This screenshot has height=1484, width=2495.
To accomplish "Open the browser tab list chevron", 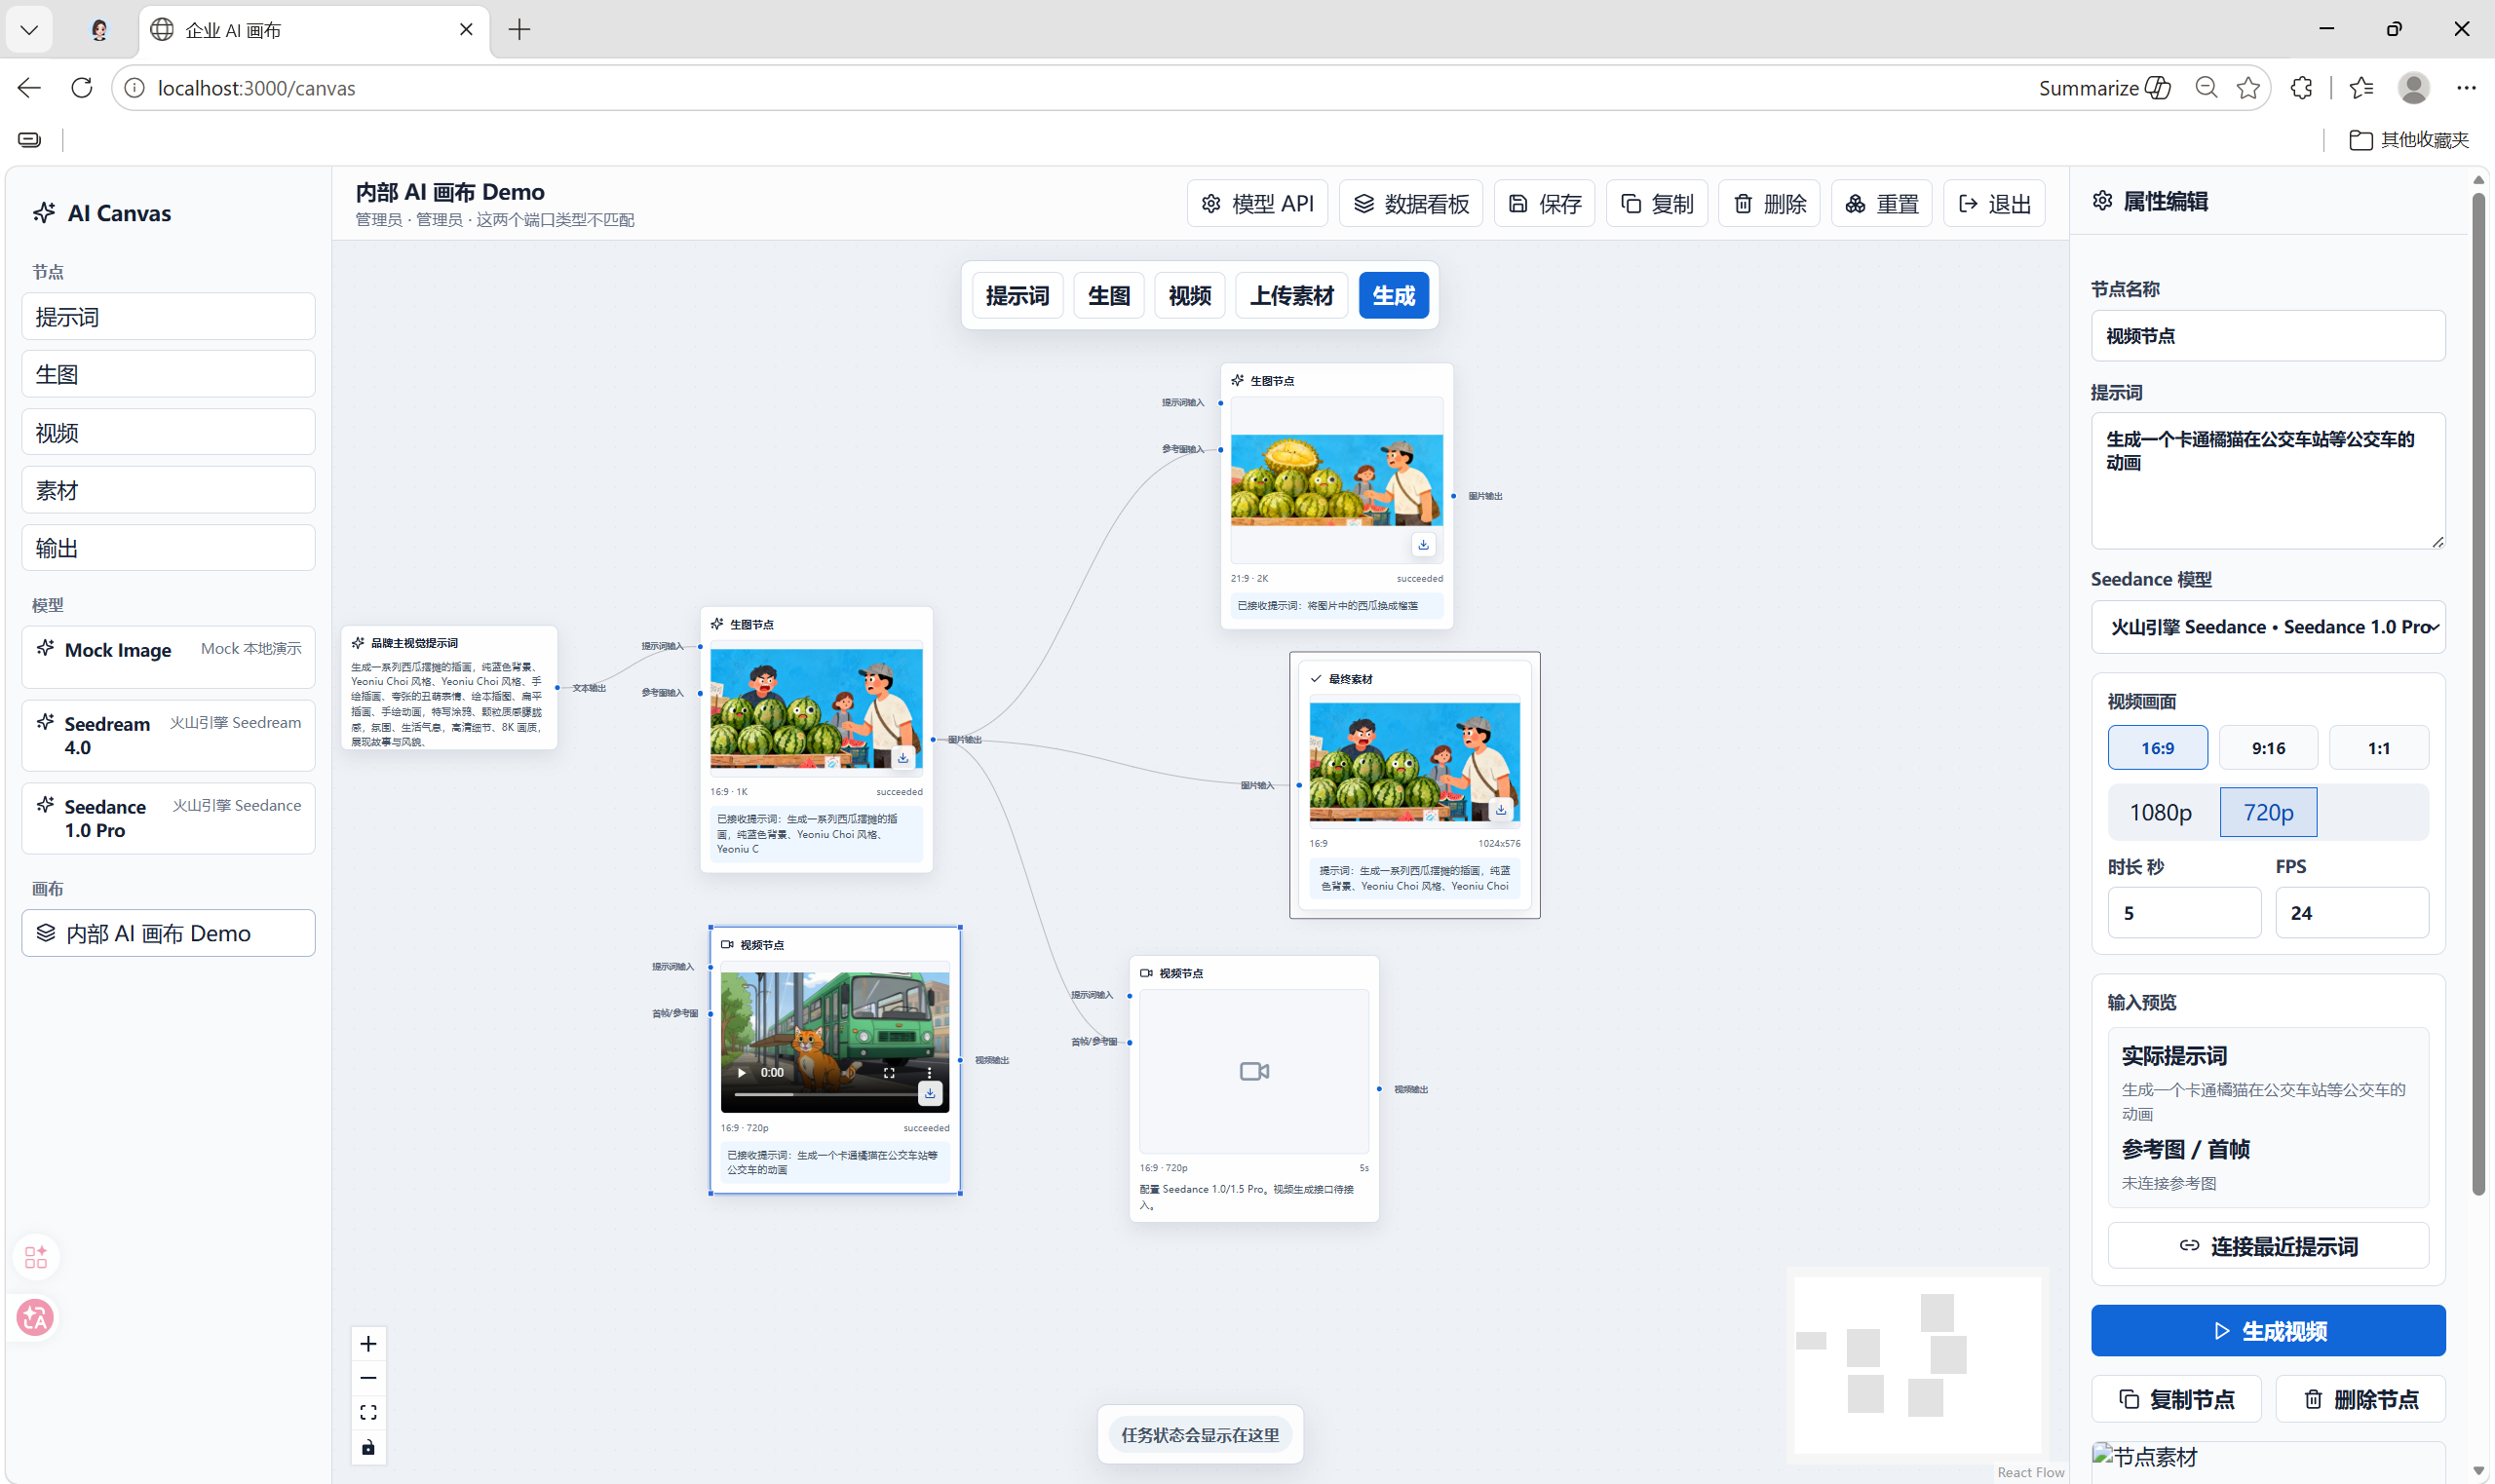I will coord(29,30).
